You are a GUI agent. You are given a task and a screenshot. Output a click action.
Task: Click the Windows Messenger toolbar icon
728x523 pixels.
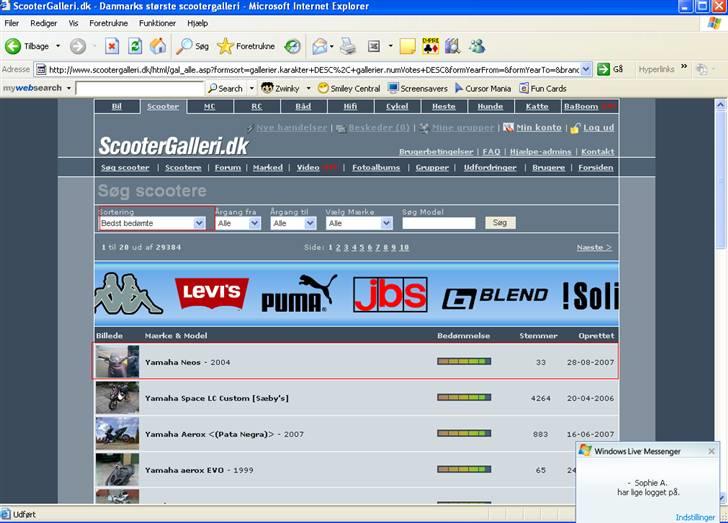[477, 46]
